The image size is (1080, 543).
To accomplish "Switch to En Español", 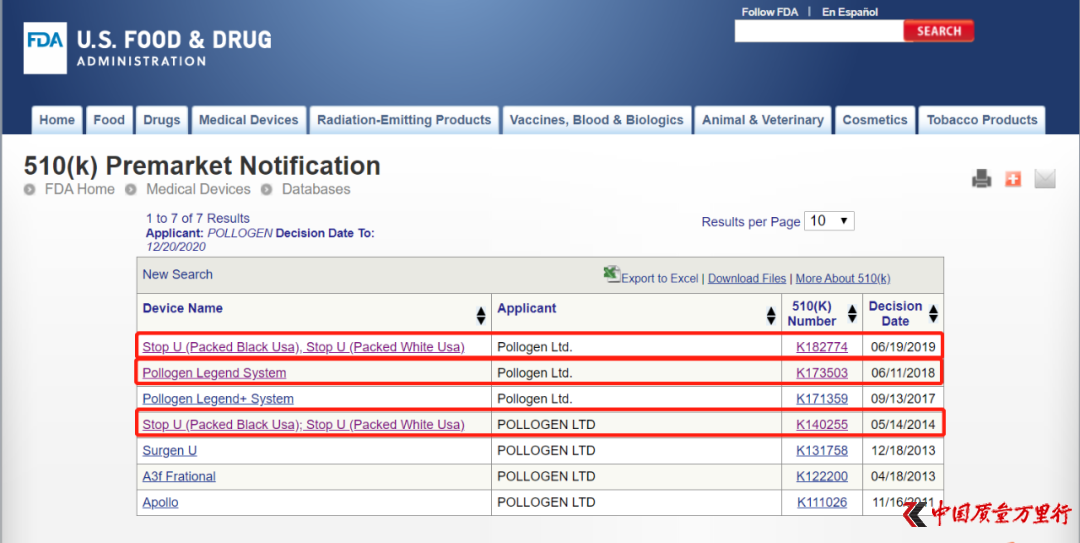I will (x=850, y=12).
